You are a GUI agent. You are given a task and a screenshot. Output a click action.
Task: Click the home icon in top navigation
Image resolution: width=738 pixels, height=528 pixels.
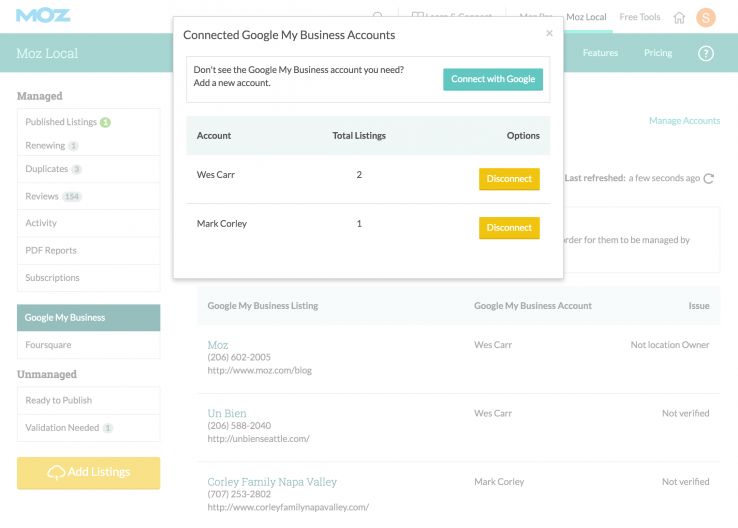point(680,17)
